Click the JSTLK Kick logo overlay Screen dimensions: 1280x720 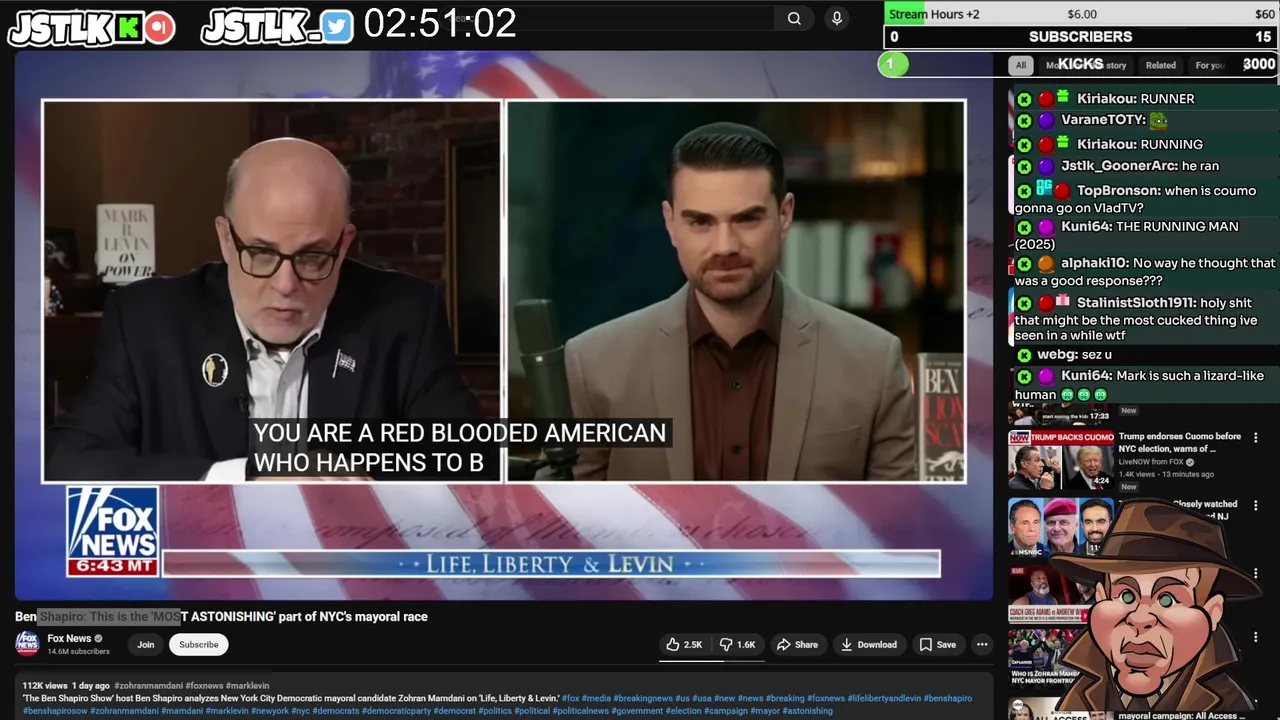point(92,28)
